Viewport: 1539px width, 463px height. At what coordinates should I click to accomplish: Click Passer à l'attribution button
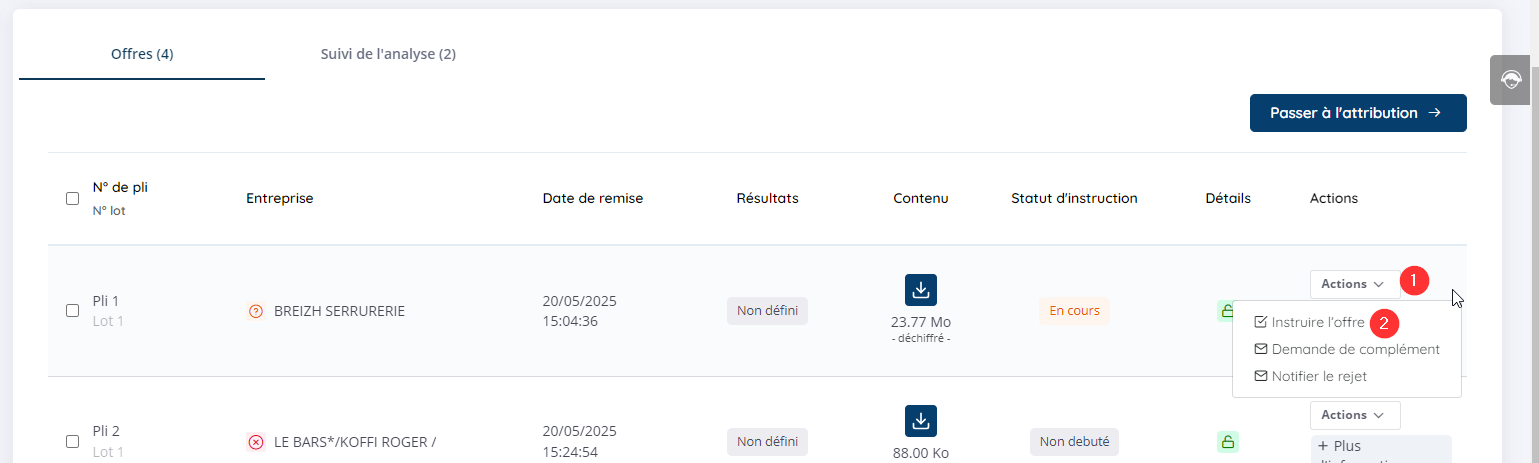pyautogui.click(x=1358, y=113)
